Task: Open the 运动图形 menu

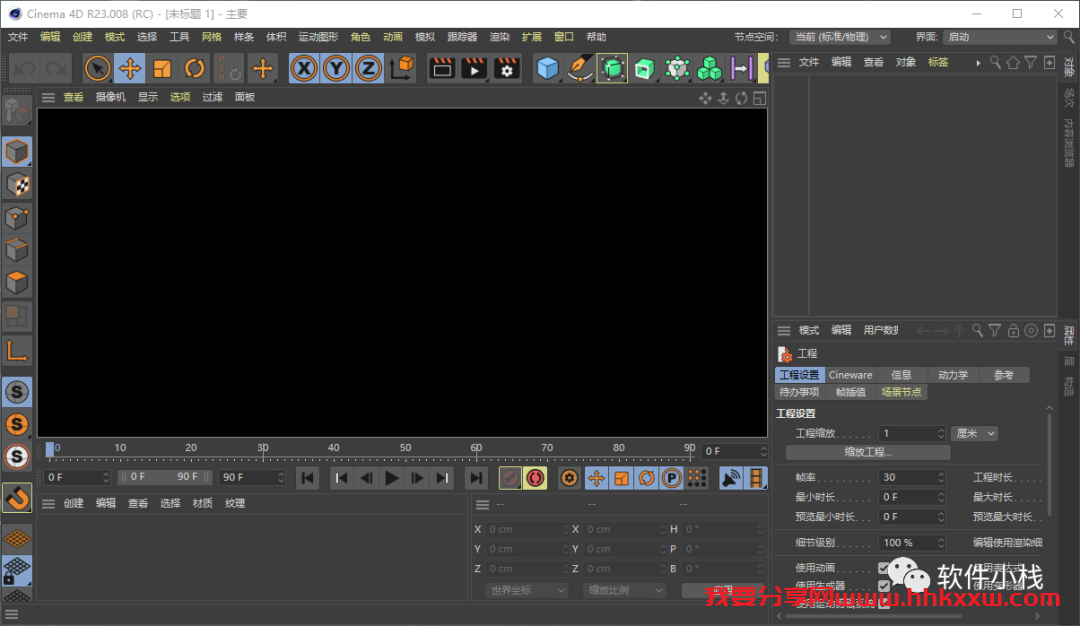Action: [x=318, y=37]
